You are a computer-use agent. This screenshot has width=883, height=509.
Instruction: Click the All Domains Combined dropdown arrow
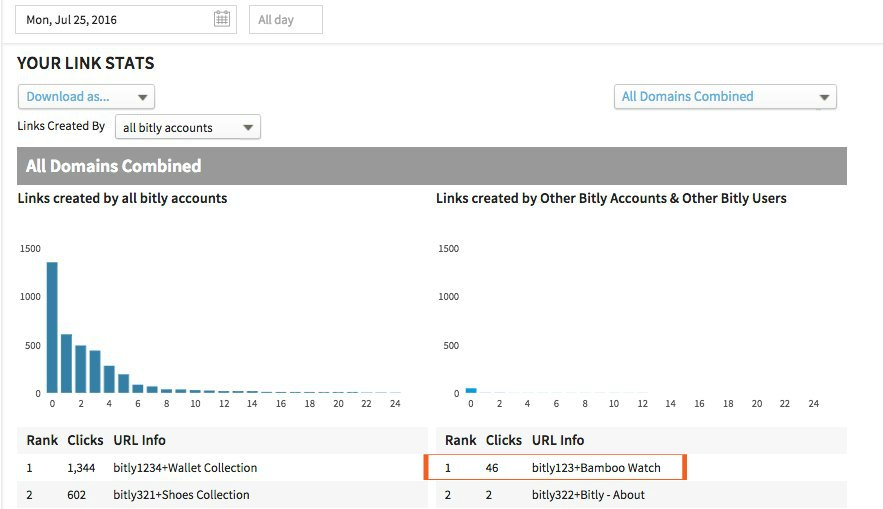tap(824, 97)
